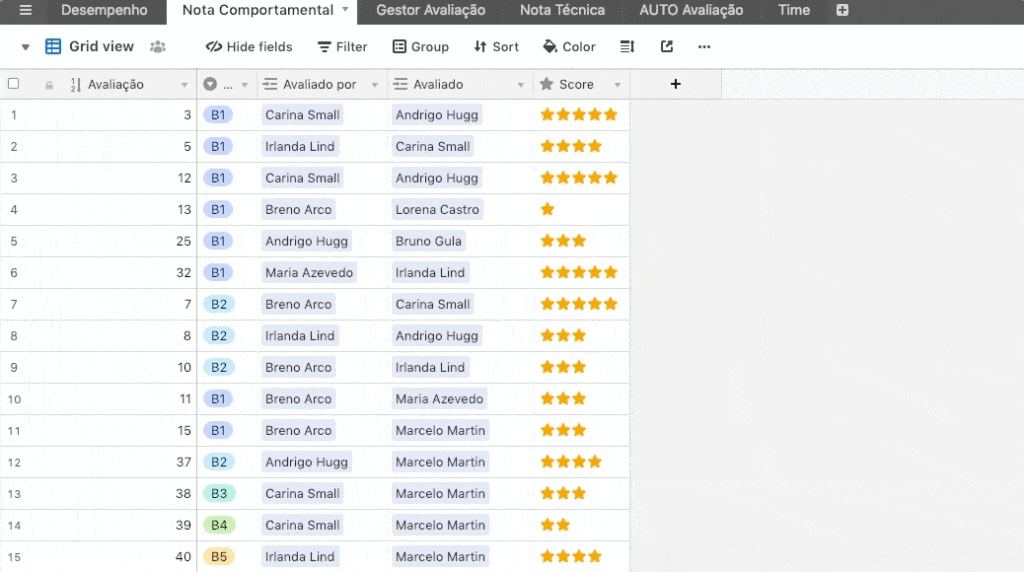Click Irlanda Lind evaluator in row 2
This screenshot has height=572, width=1024.
300,146
